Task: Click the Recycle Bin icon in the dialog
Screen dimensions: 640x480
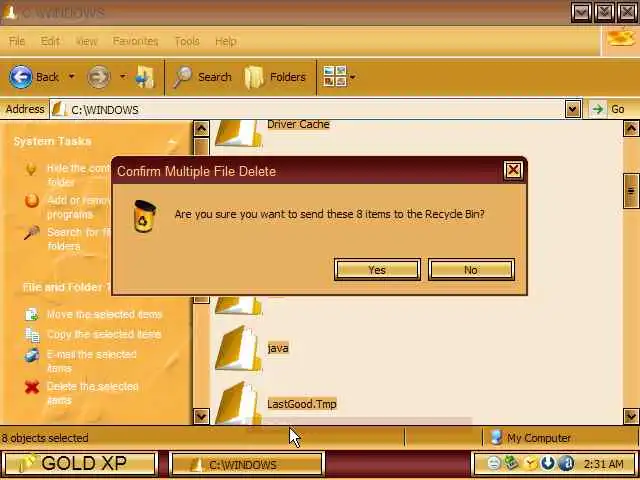Action: [x=144, y=216]
